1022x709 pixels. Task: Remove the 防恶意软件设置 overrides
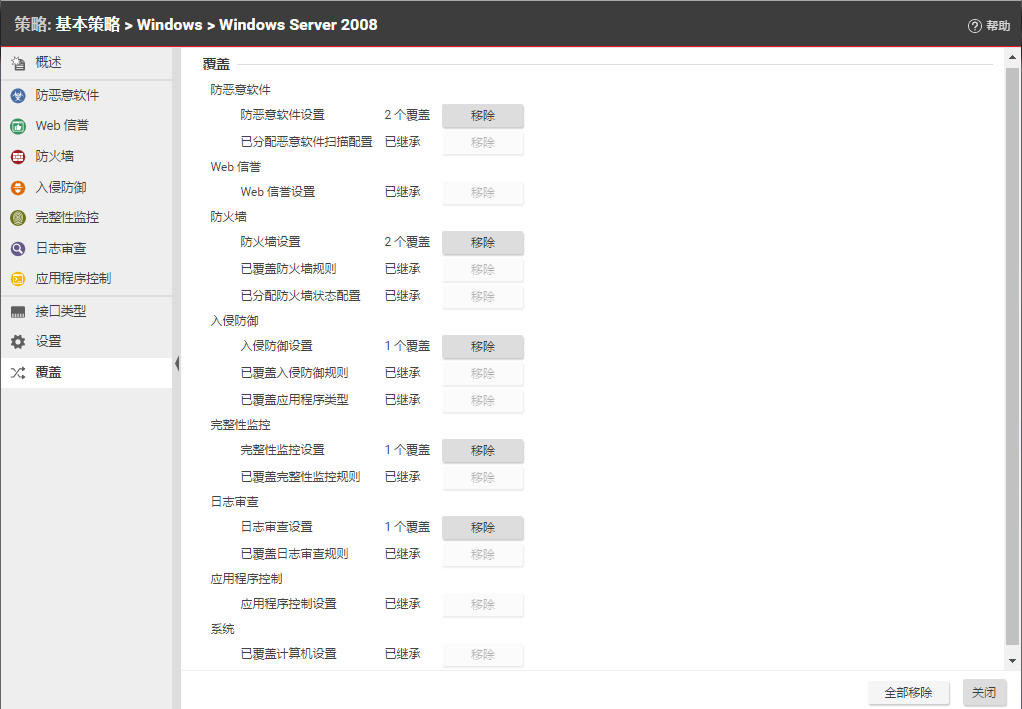(x=483, y=116)
